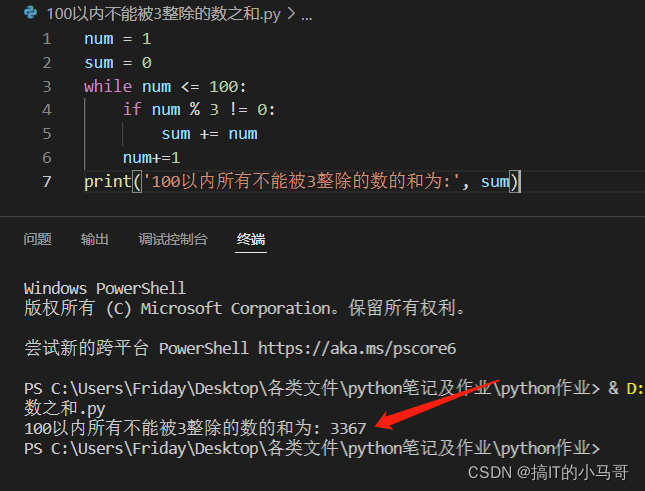Click the terminal output value 3367

pos(348,429)
